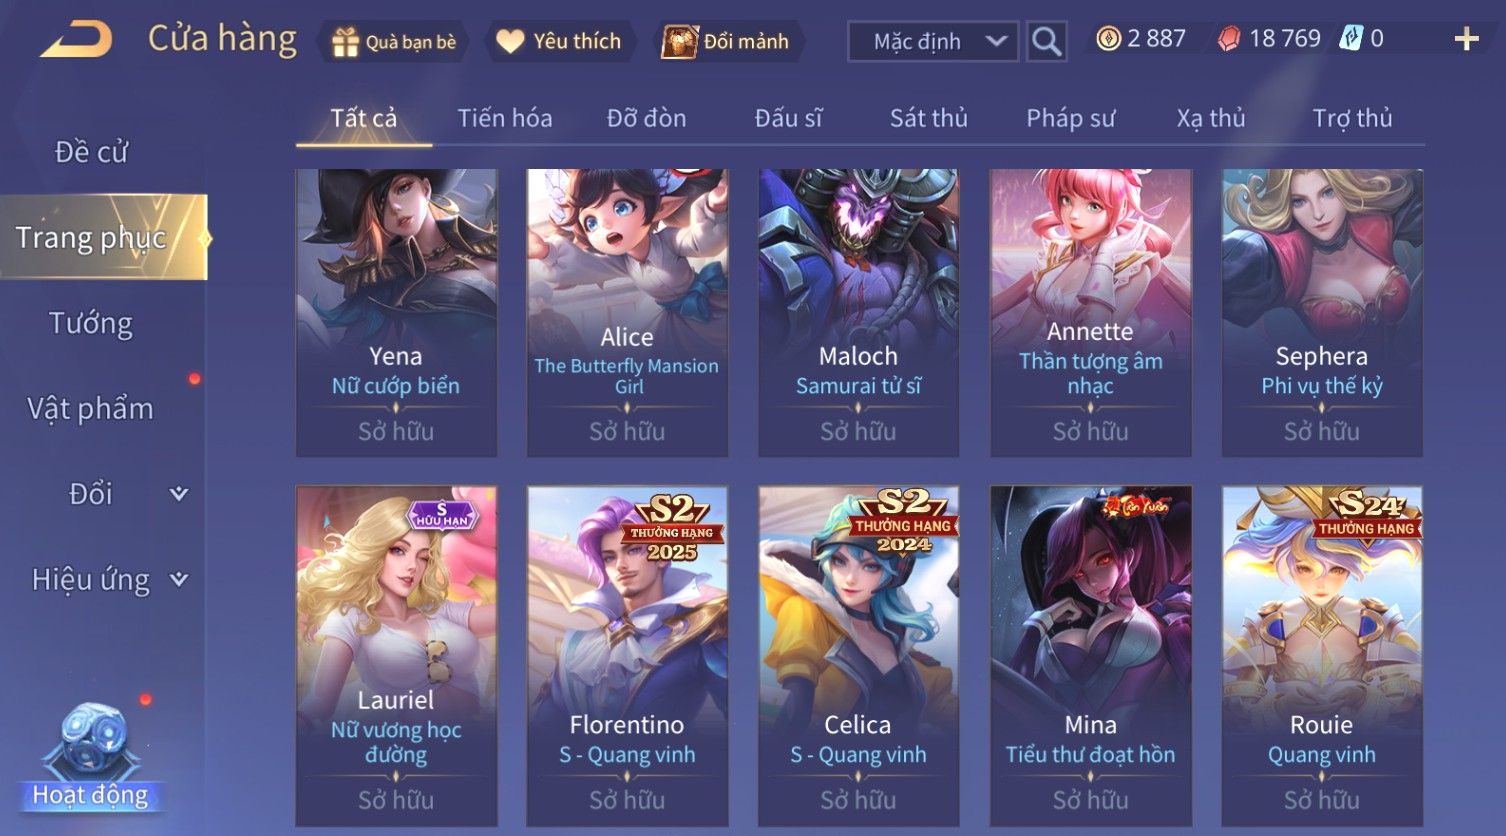Viewport: 1506px width, 836px height.
Task: Open the Florentino S-Quang vinh skin card
Action: (627, 656)
